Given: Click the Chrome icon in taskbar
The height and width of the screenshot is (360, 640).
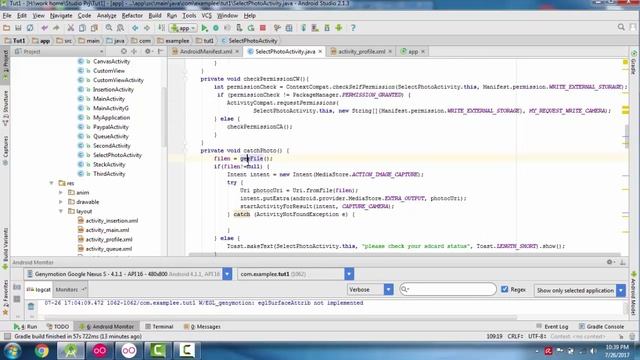Looking at the screenshot, I should 41,351.
